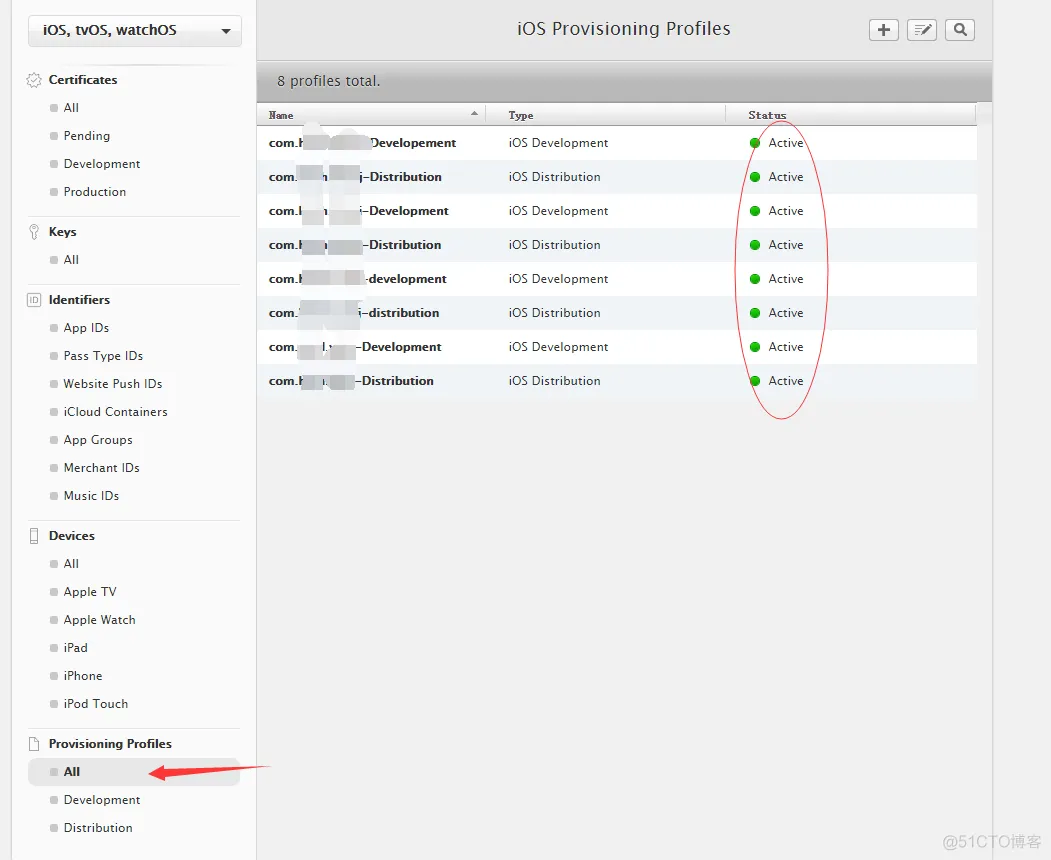
Task: Click the Keys heading
Action: click(62, 232)
